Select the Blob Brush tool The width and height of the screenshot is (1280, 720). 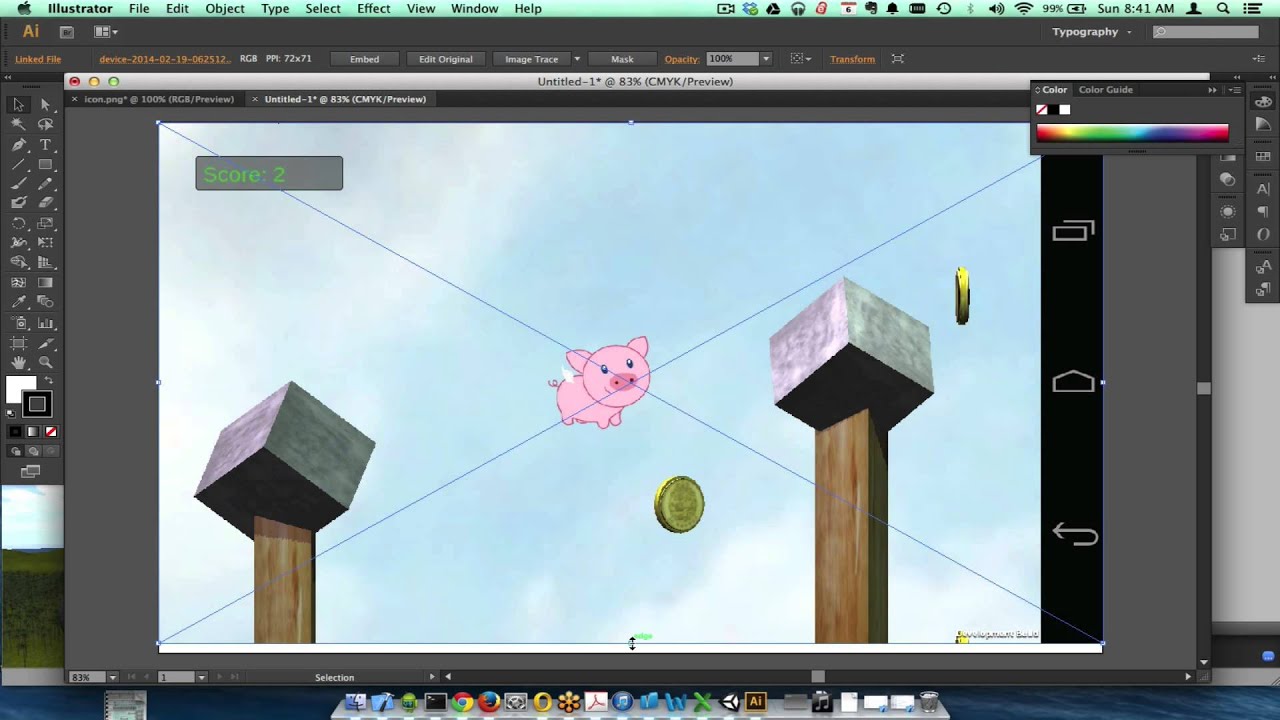18,203
